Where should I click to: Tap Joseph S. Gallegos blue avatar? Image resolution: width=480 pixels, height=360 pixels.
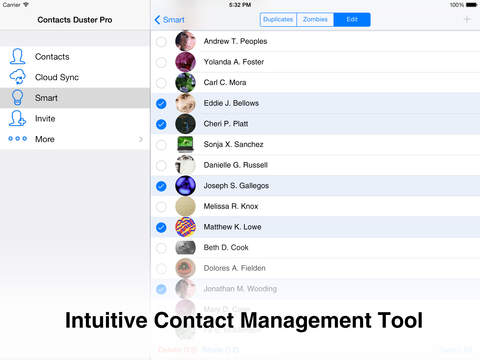tap(185, 186)
